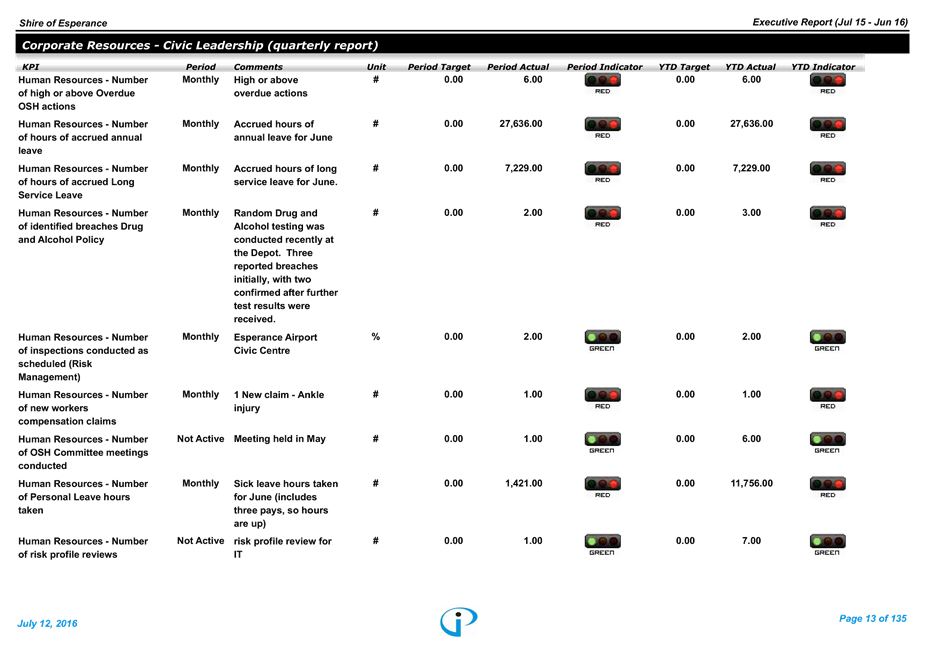Viewport: 928px width, 657px height.
Task: Click green Period indicator for OSH Committee meetings
Action: coord(602,443)
